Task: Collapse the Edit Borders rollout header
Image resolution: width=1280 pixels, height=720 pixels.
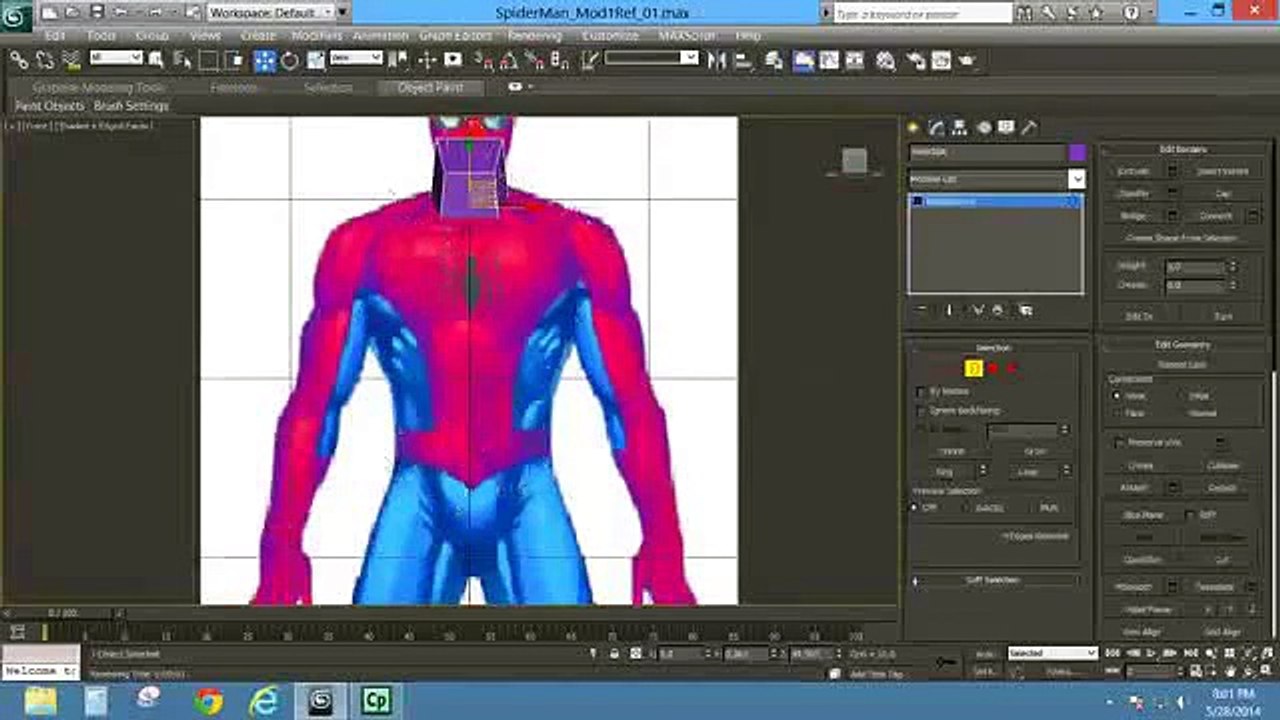Action: (1183, 149)
